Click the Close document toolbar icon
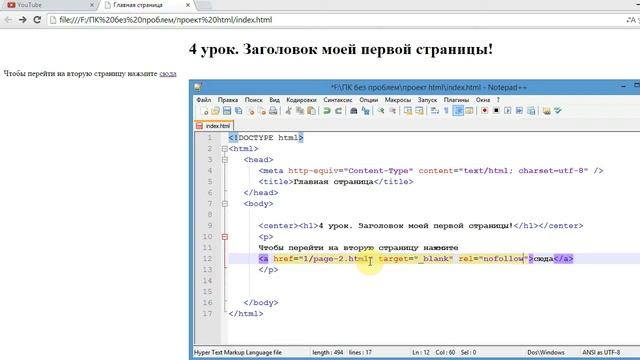 coord(251,111)
